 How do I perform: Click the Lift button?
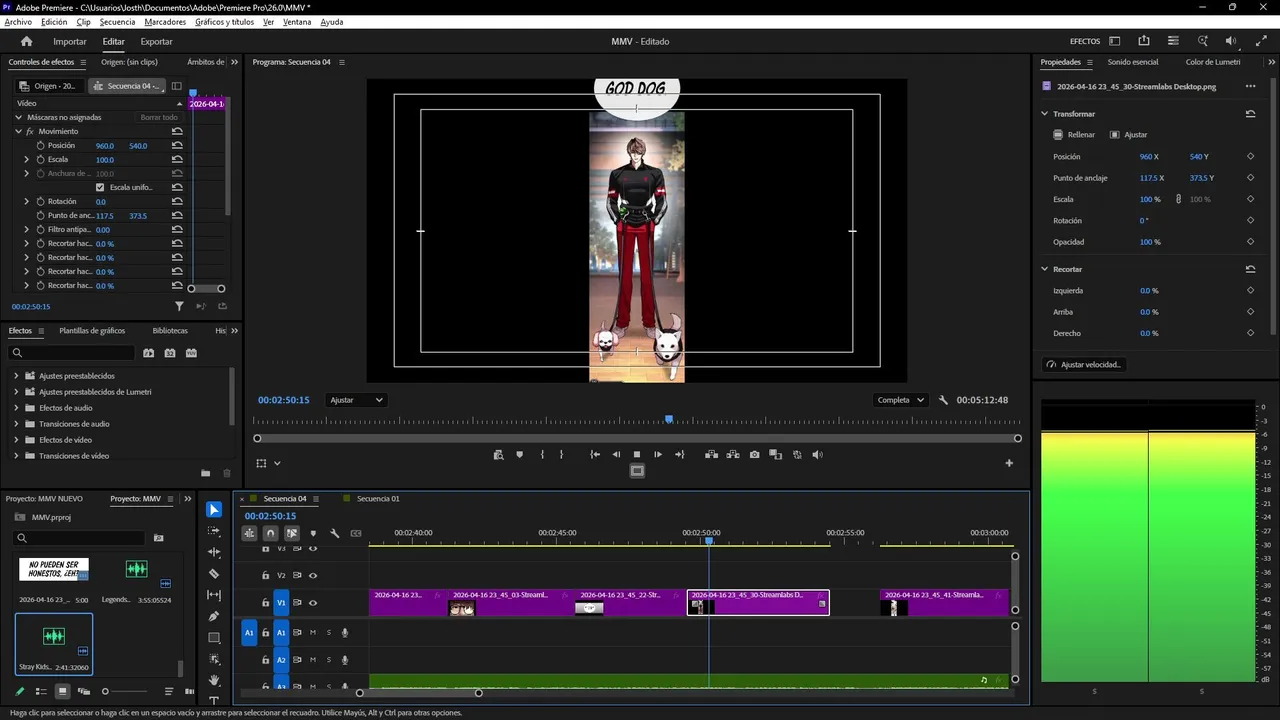(711, 455)
